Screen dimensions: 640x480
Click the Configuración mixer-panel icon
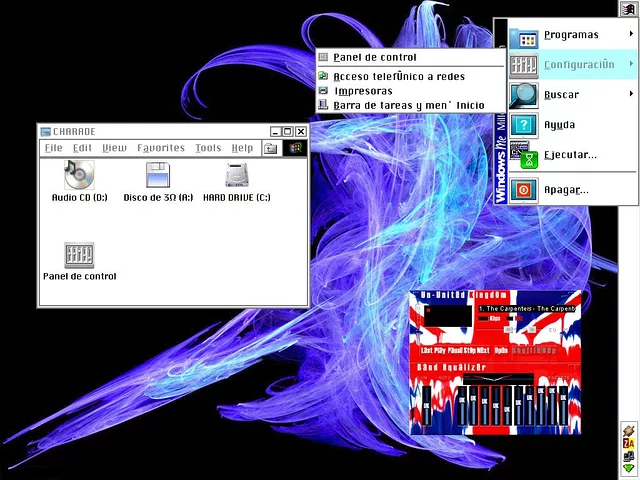click(x=524, y=65)
